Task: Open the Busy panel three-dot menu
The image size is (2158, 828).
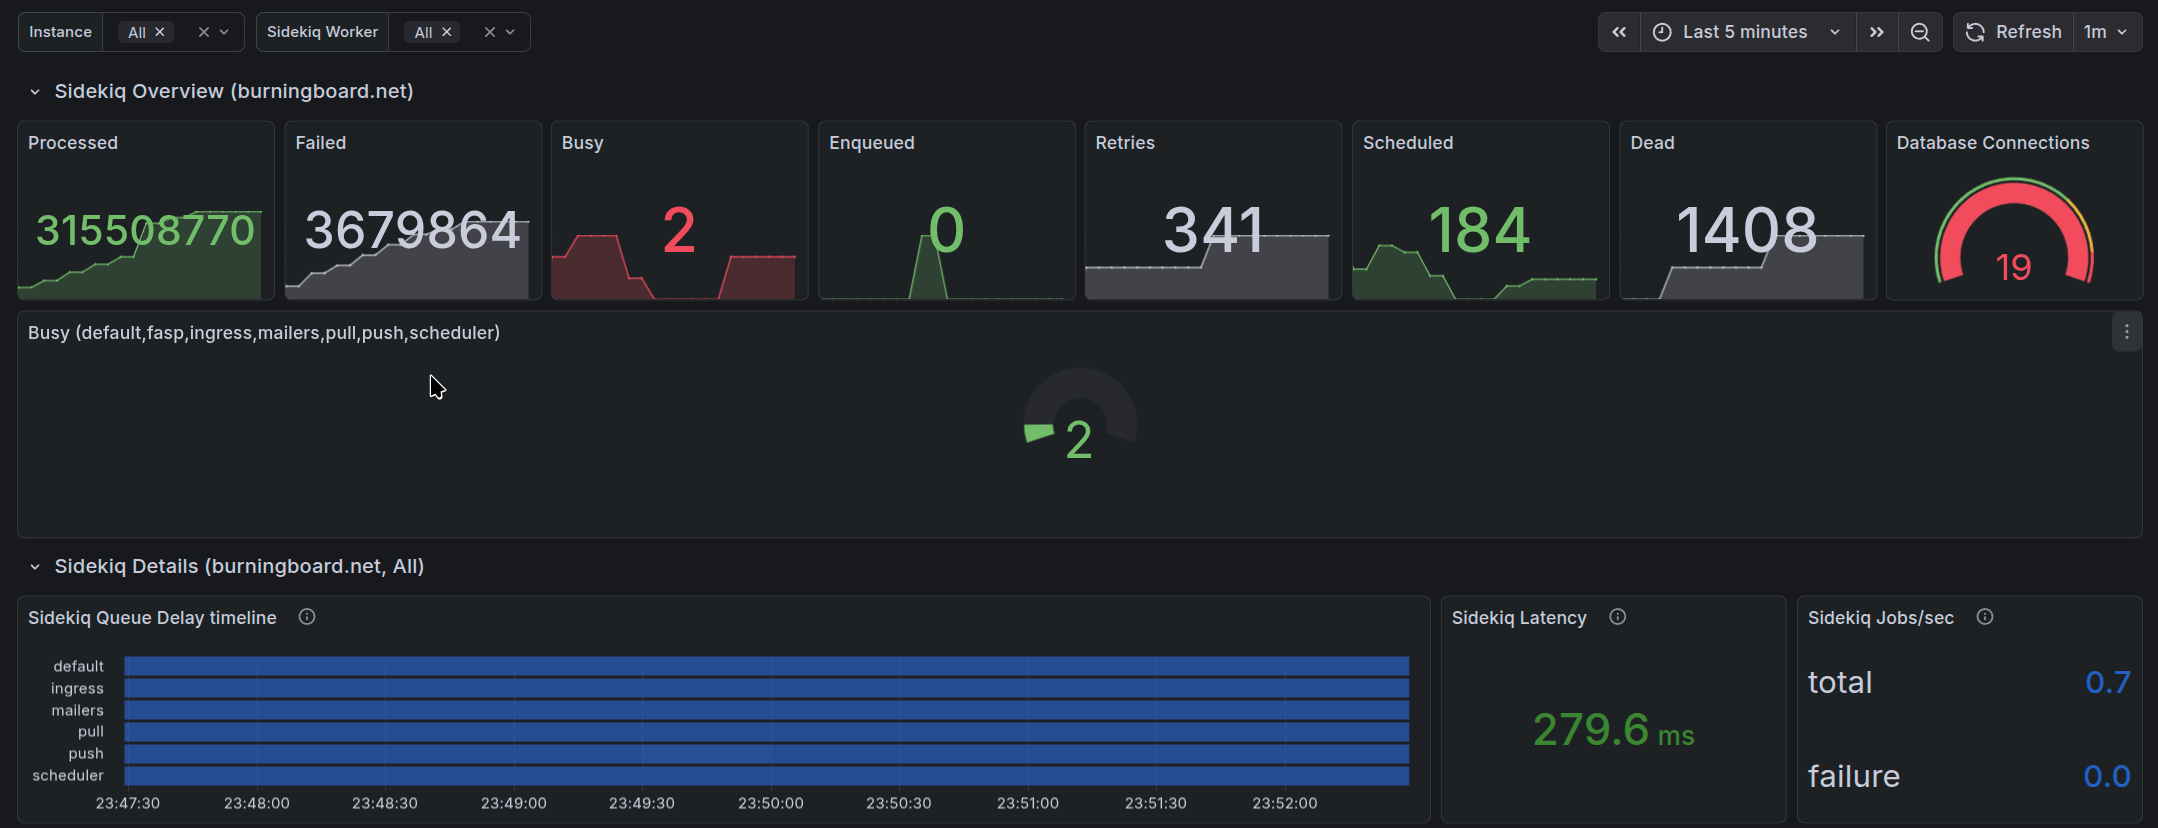Action: [x=2126, y=332]
